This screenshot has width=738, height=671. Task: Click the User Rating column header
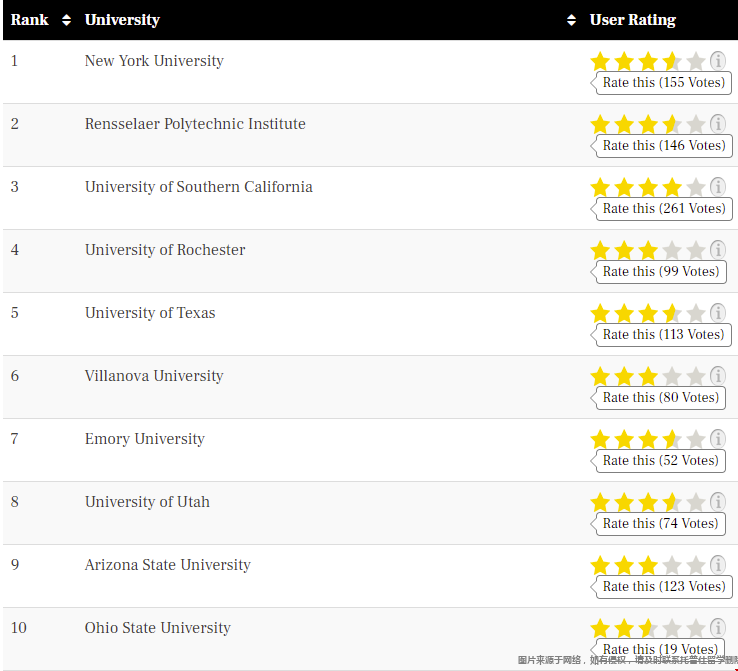point(633,20)
